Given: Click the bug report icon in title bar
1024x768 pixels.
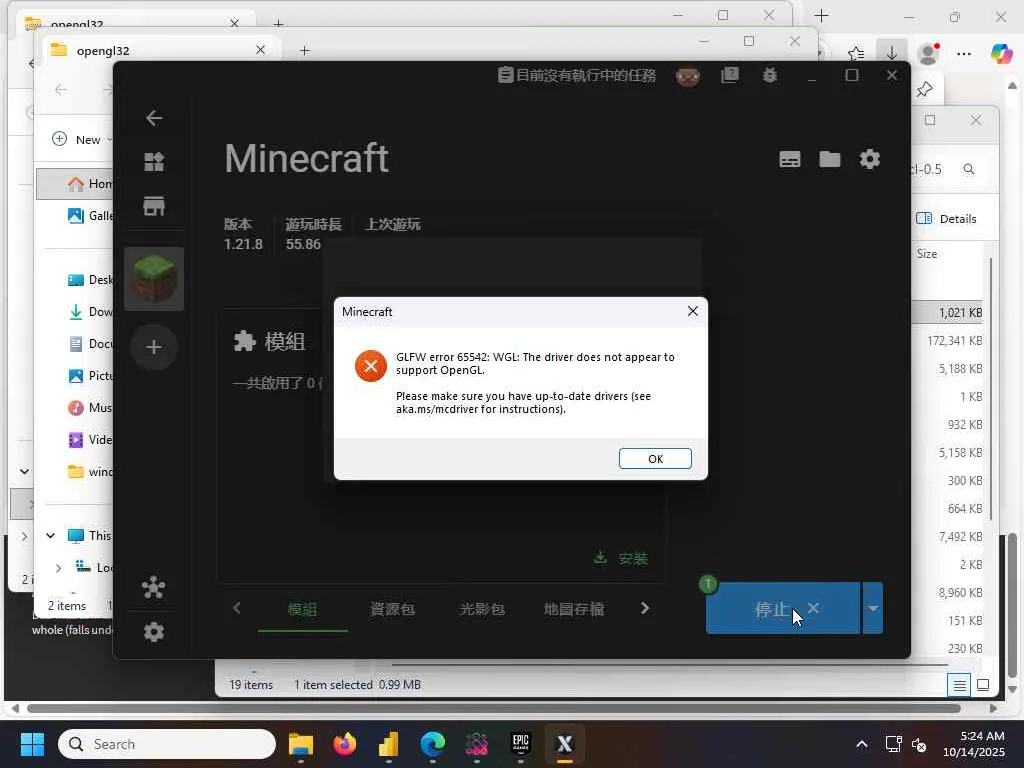Looking at the screenshot, I should [770, 75].
